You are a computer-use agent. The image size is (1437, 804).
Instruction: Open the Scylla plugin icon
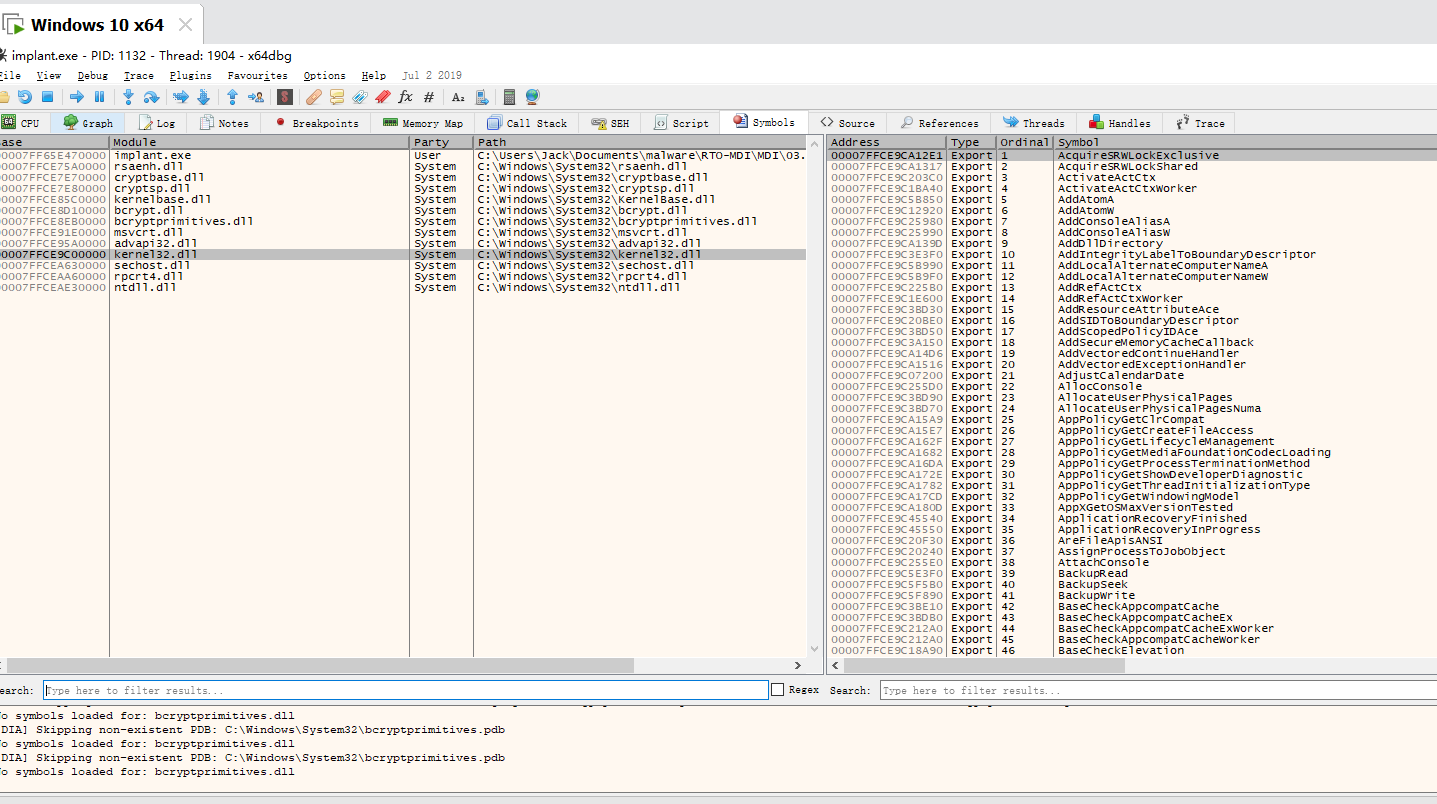(285, 97)
